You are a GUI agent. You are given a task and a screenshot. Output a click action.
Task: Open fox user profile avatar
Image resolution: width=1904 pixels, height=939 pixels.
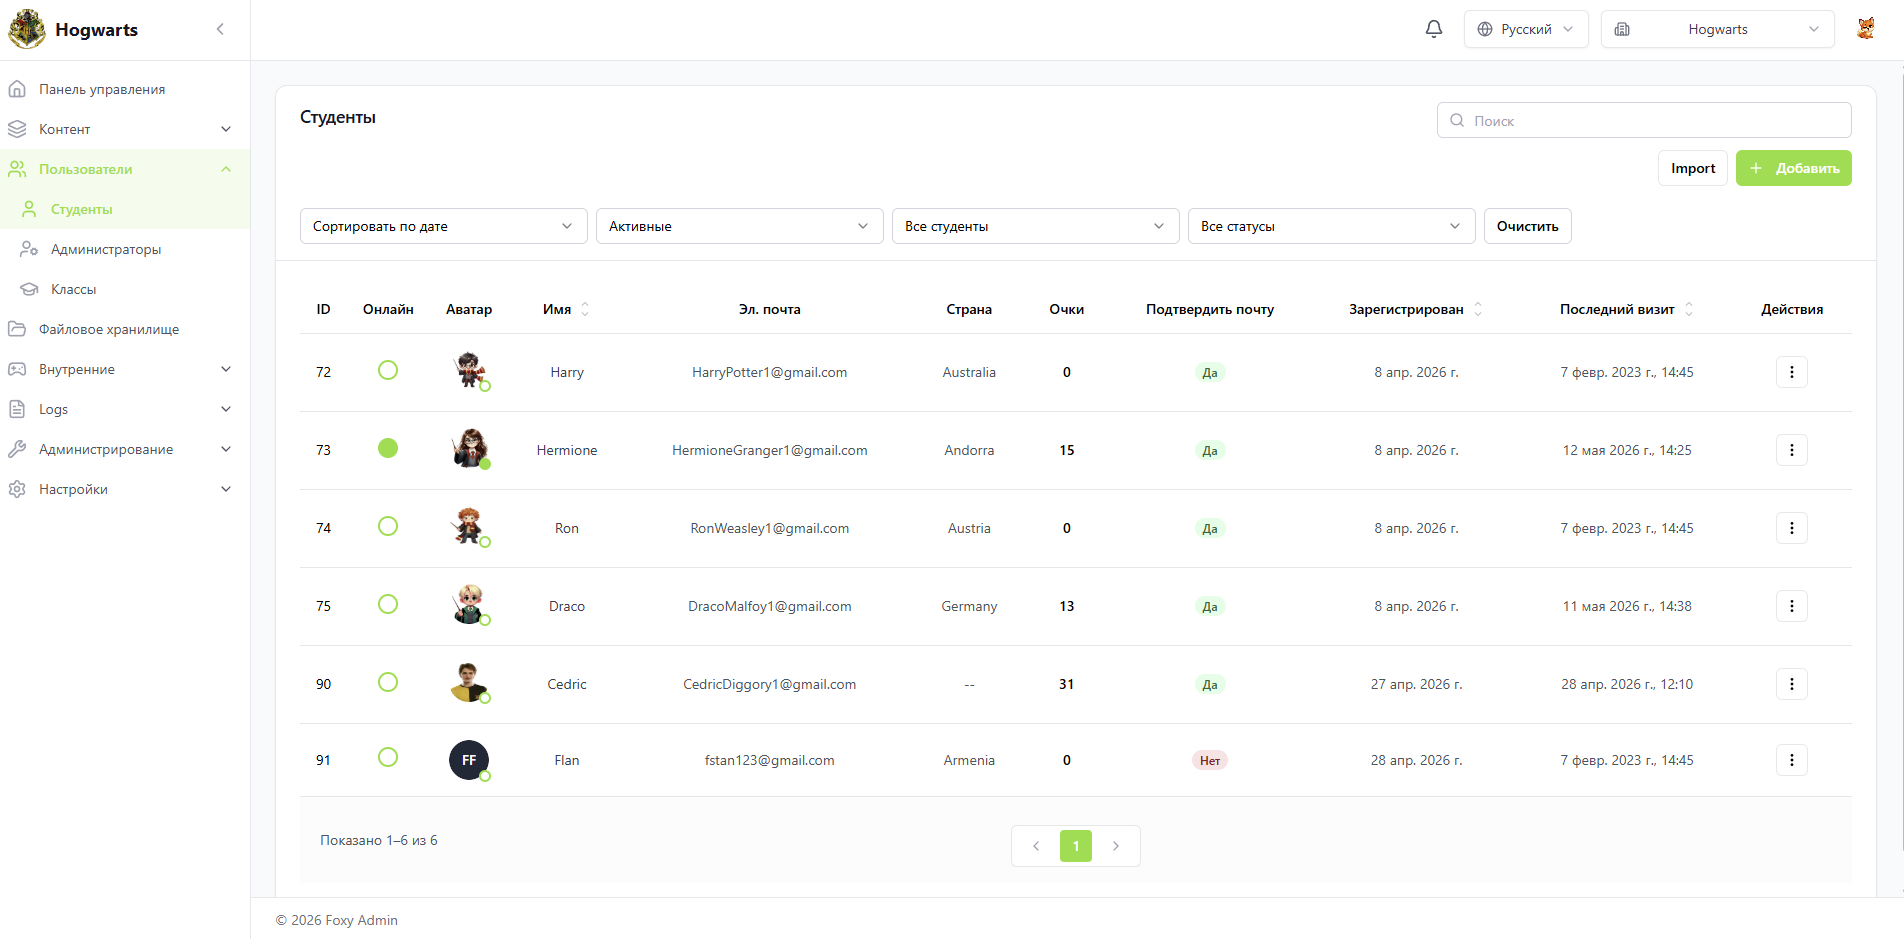coord(1866,29)
